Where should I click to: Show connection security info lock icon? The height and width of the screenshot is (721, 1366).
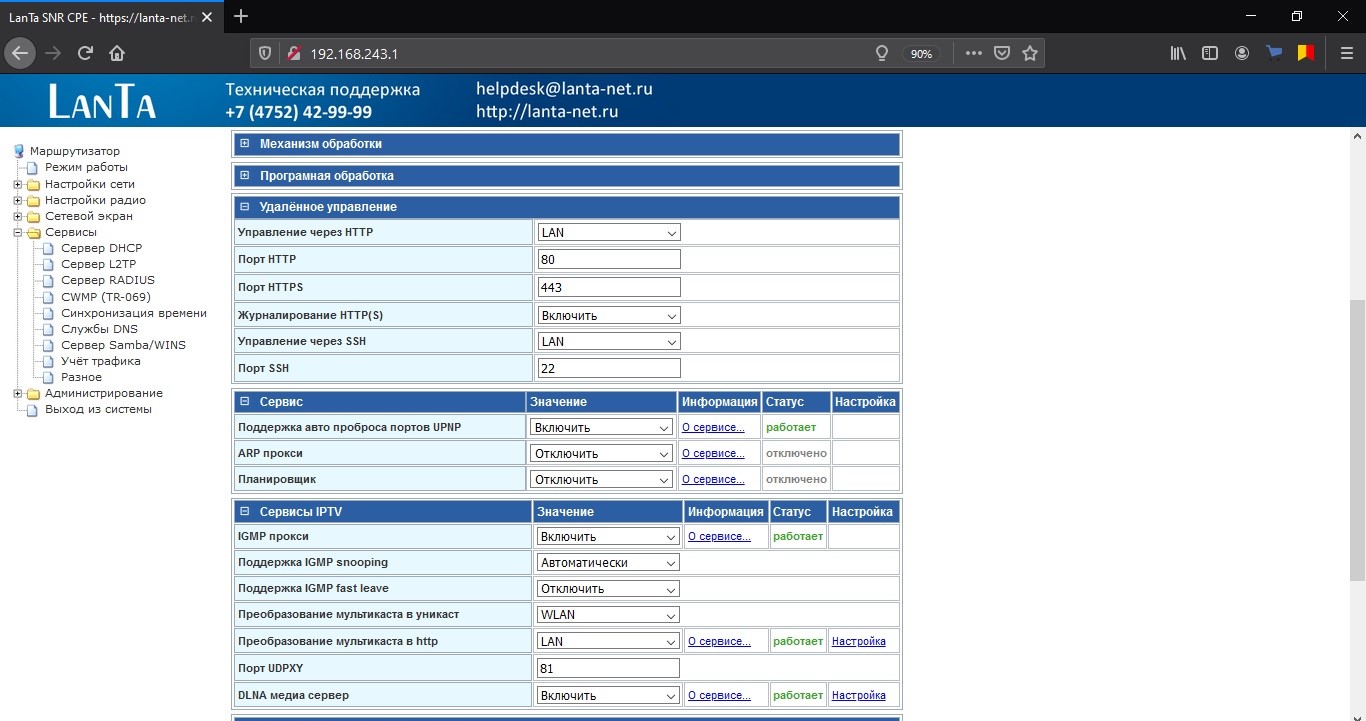point(294,54)
